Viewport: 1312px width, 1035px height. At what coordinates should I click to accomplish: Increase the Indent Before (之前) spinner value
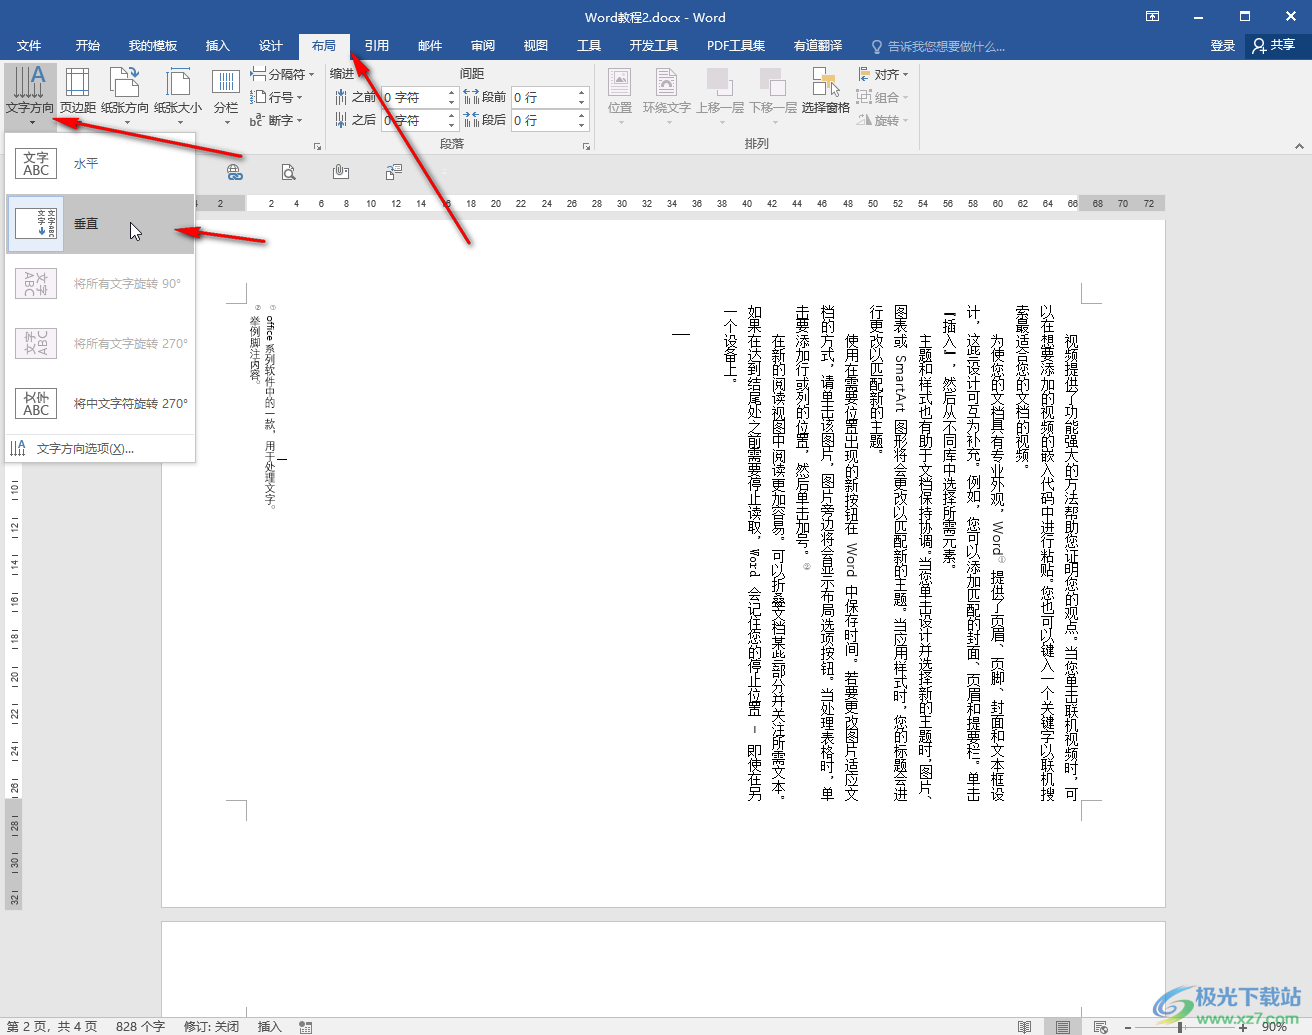point(451,92)
